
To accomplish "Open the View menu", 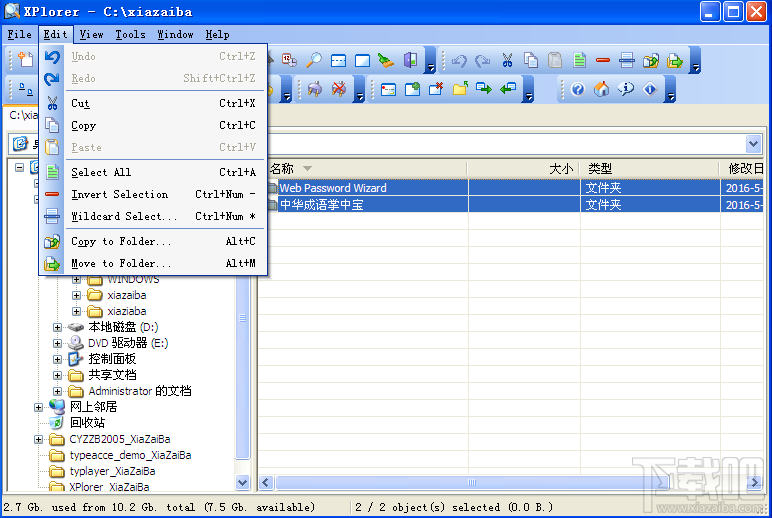I will tap(92, 34).
